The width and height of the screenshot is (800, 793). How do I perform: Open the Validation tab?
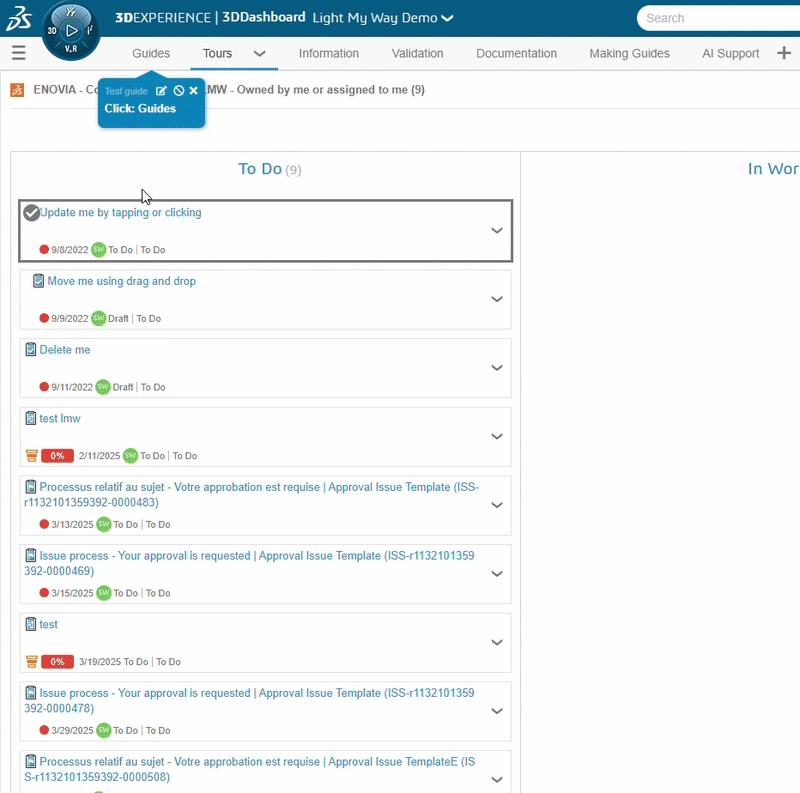click(417, 54)
